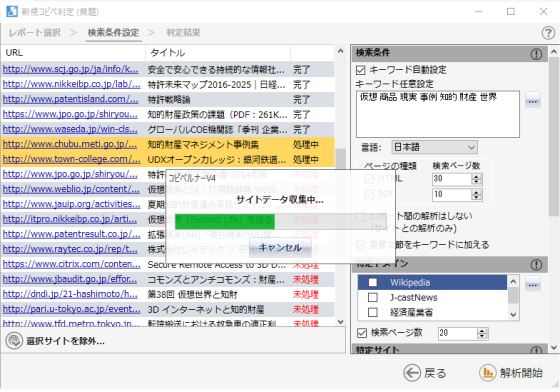This screenshot has height=392, width=560.
Task: Open the www.scj.go.jp URL link
Action: [x=70, y=69]
